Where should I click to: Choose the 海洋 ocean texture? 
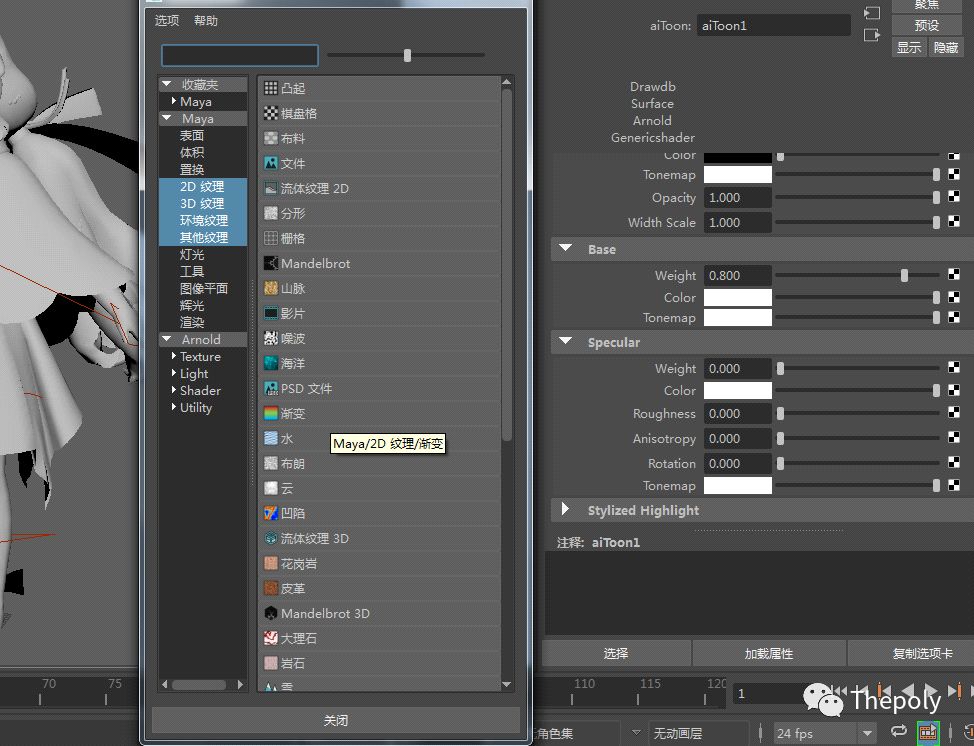(x=380, y=363)
